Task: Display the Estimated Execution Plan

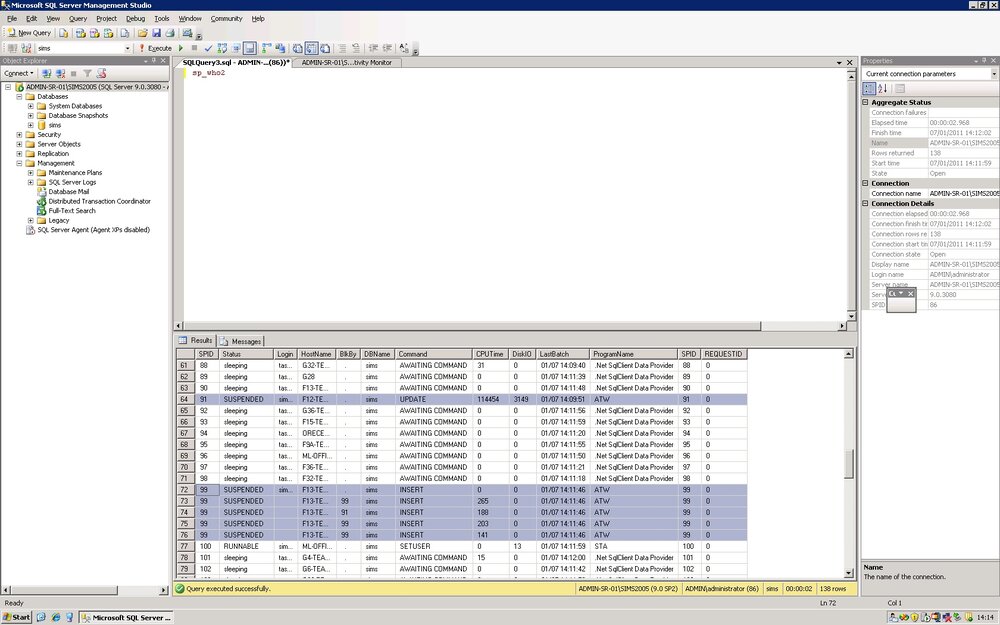Action: pyautogui.click(x=222, y=48)
